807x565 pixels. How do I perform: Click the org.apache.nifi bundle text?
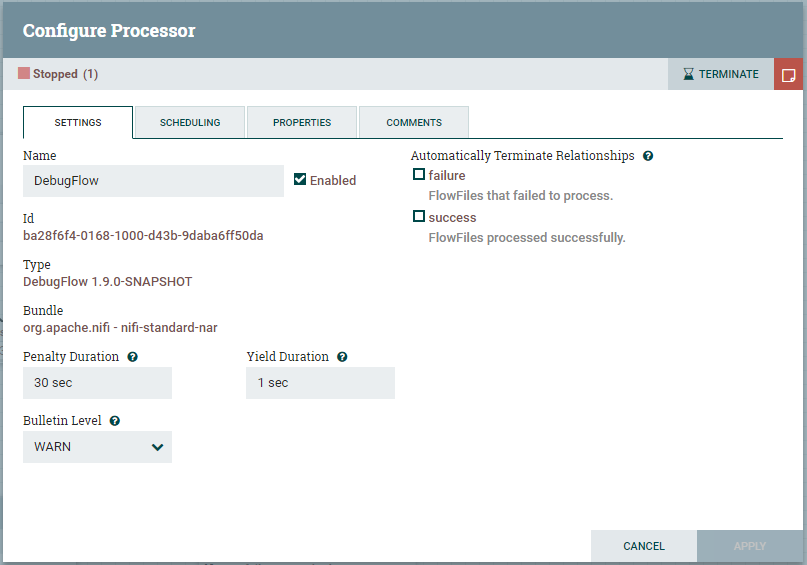120,328
